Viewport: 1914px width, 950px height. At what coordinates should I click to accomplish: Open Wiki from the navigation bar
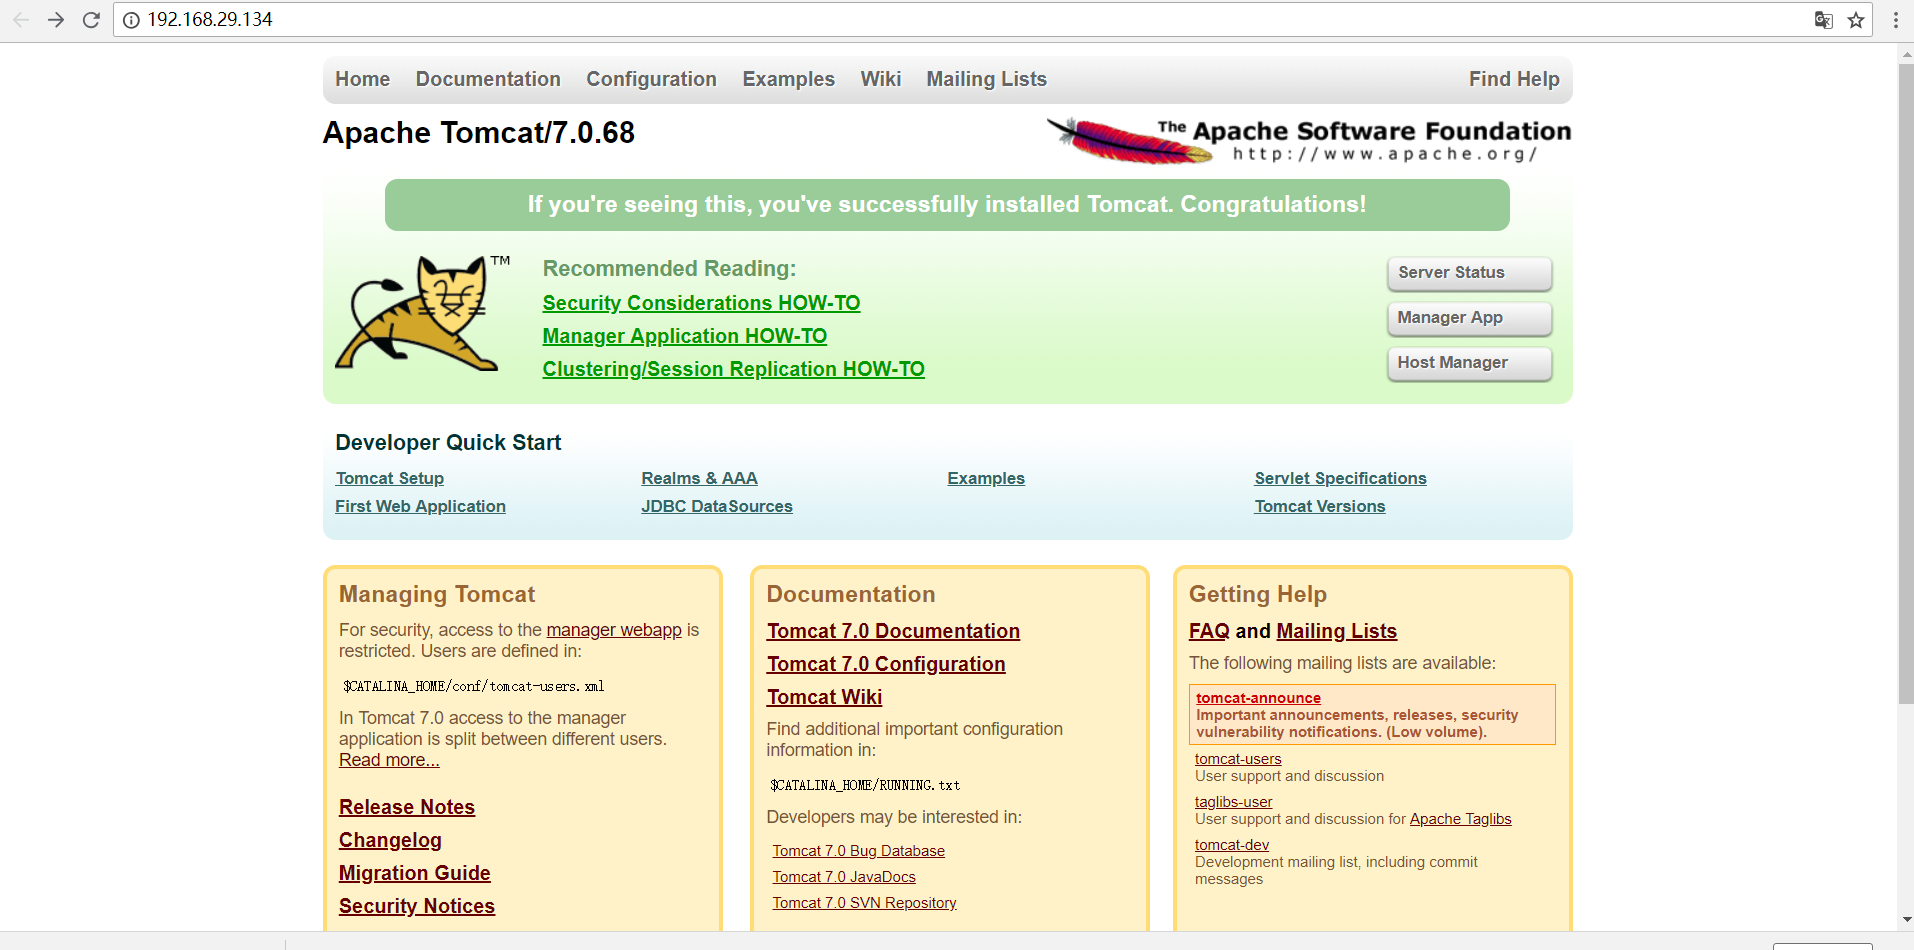click(x=881, y=79)
